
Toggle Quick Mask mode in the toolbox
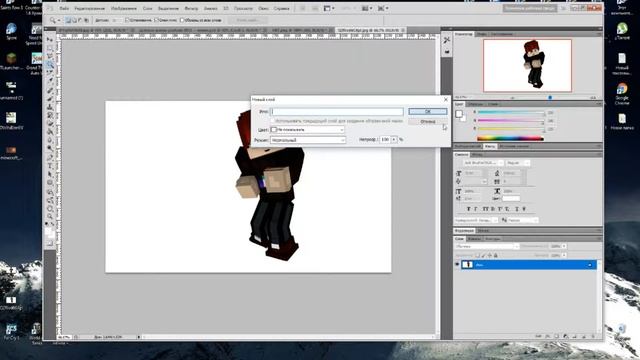click(50, 243)
